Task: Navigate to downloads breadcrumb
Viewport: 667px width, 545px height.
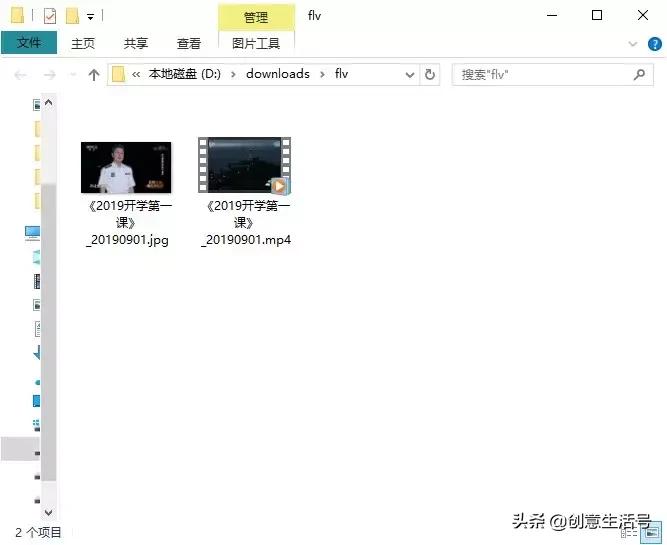Action: (278, 74)
